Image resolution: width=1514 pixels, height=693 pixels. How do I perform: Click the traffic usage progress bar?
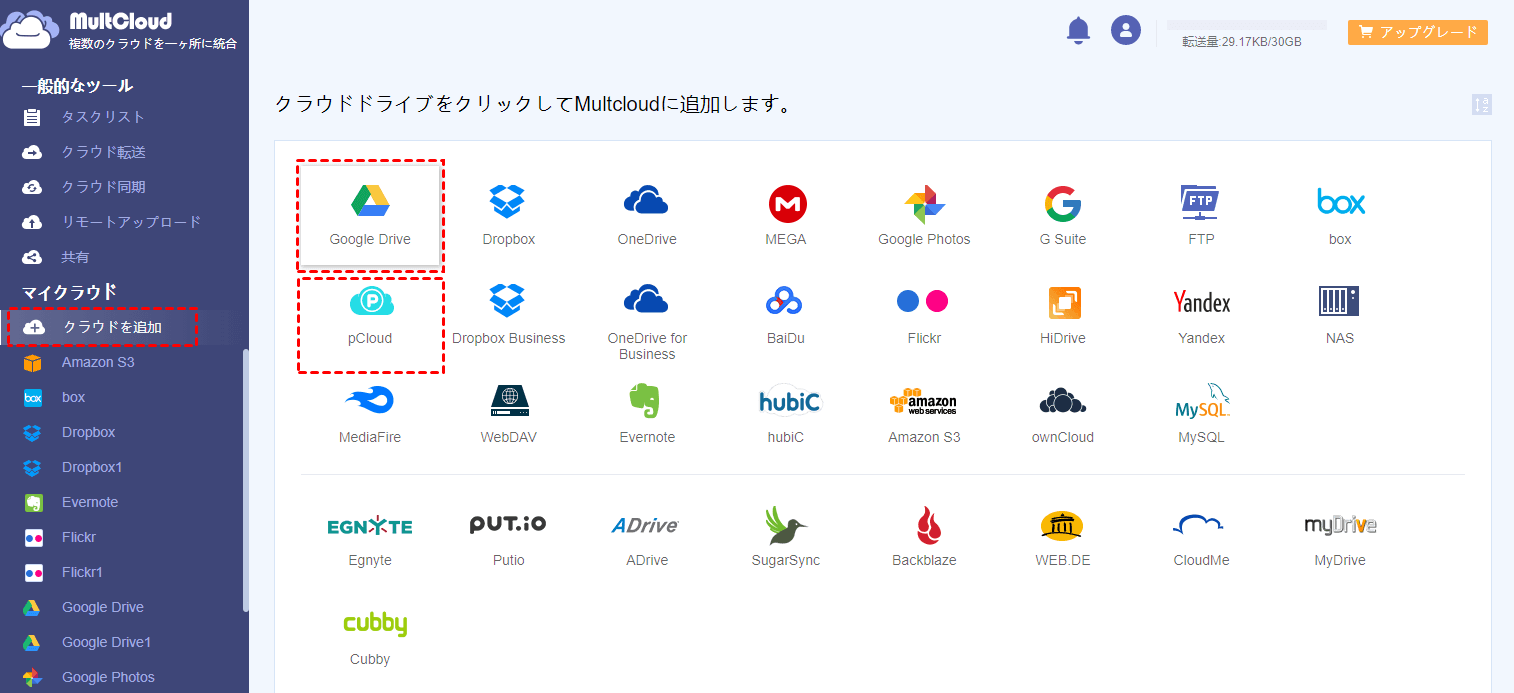[1247, 25]
